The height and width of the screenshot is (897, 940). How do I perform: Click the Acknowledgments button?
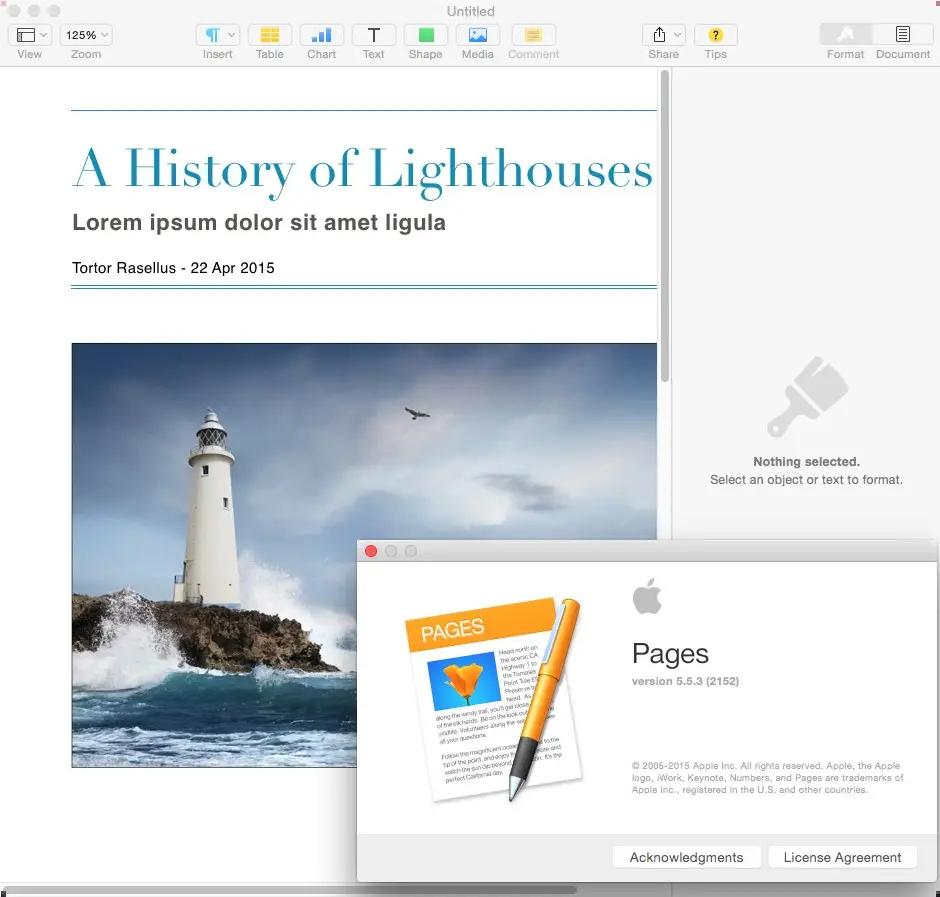(x=686, y=857)
